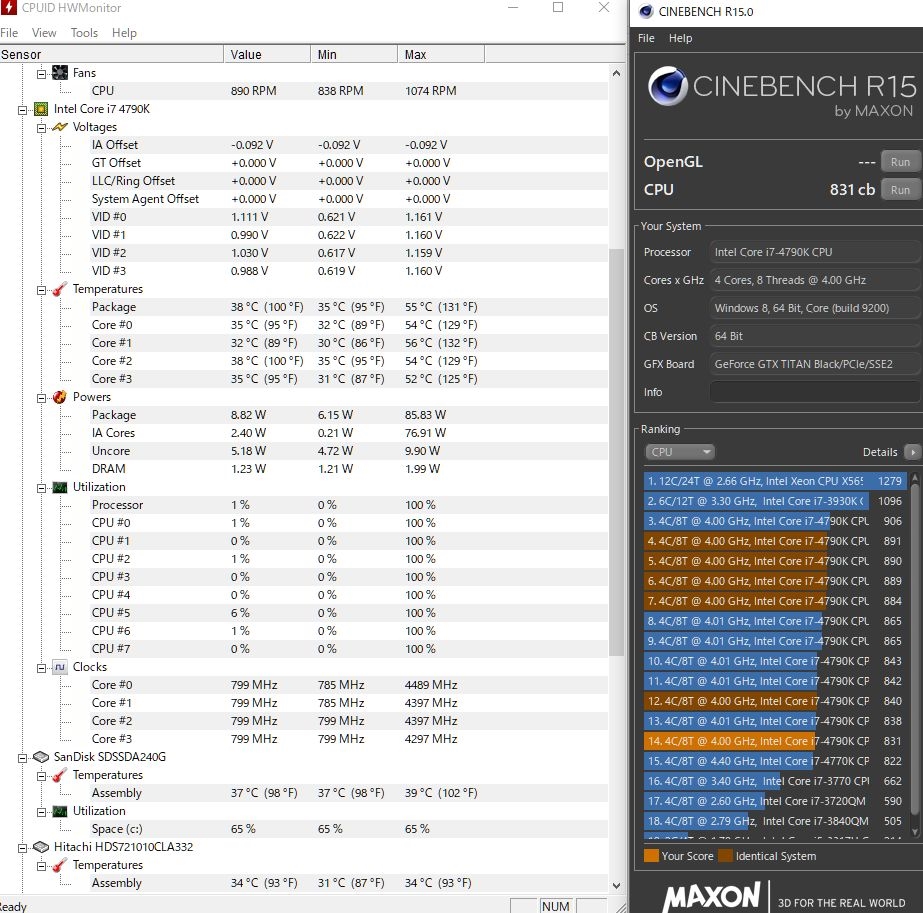Select ranking entry 17 i7-3720QM 590
Image resolution: width=923 pixels, height=913 pixels.
click(x=775, y=801)
